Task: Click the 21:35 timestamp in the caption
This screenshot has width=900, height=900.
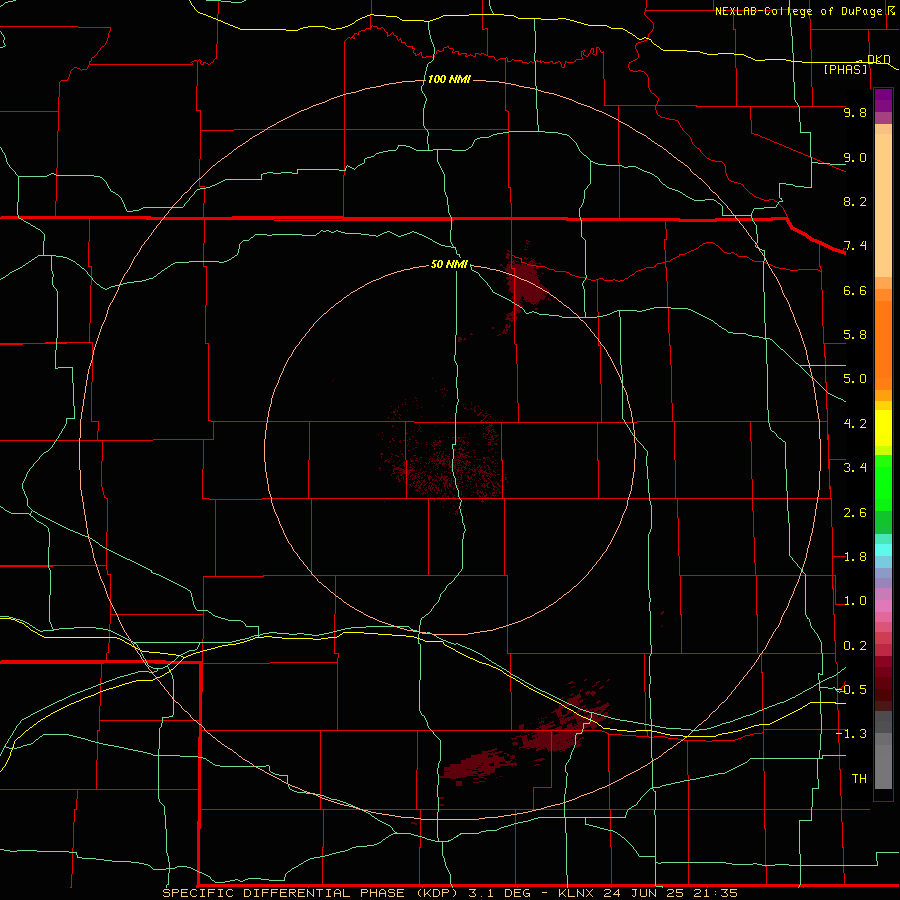Action: click(715, 893)
